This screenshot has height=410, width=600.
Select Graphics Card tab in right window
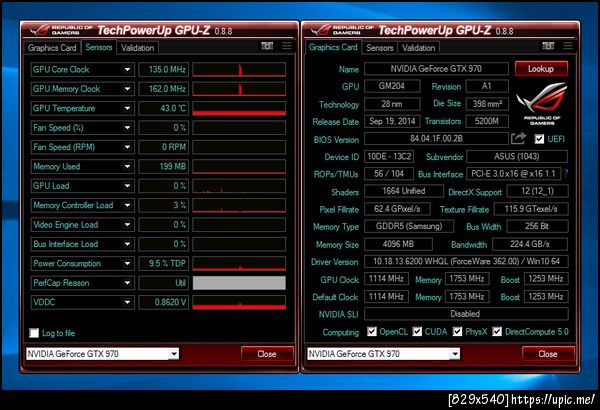click(x=333, y=47)
